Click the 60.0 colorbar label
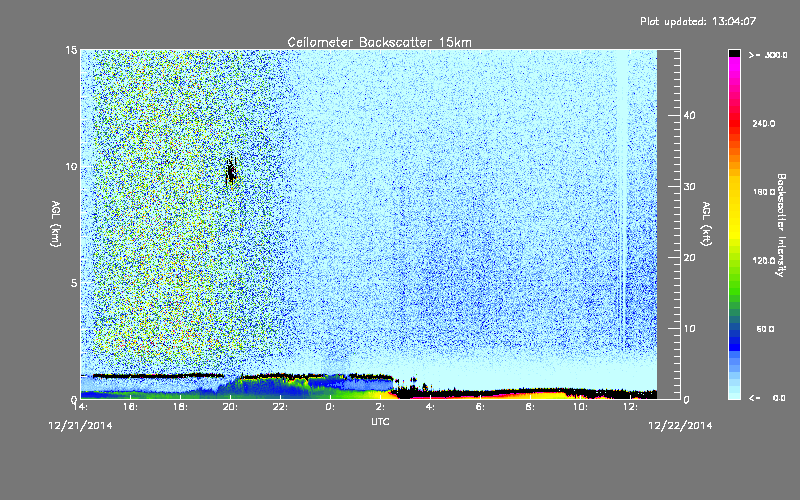The width and height of the screenshot is (800, 500). coord(765,329)
